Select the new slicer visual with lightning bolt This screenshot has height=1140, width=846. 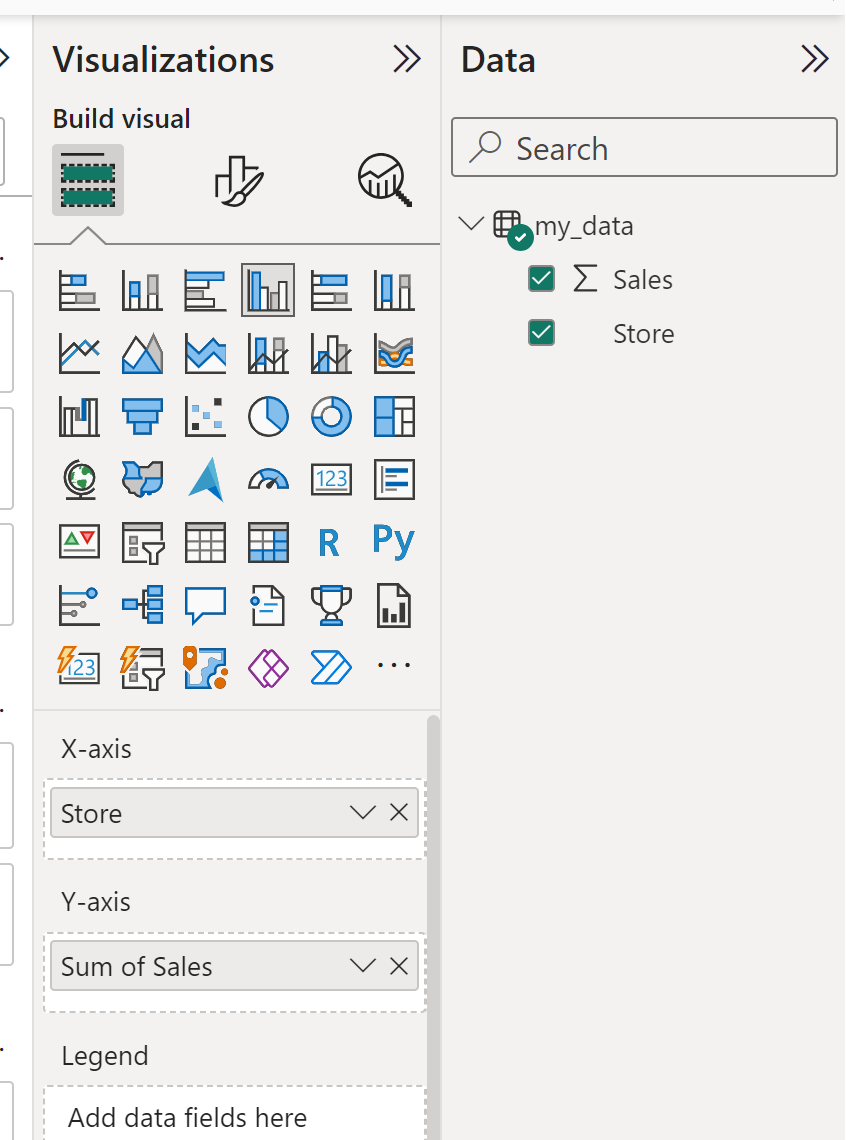point(142,667)
